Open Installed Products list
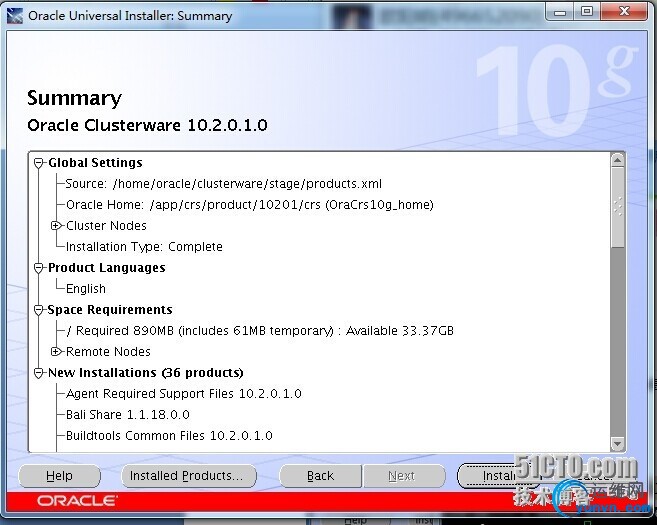This screenshot has width=657, height=525. [x=189, y=476]
